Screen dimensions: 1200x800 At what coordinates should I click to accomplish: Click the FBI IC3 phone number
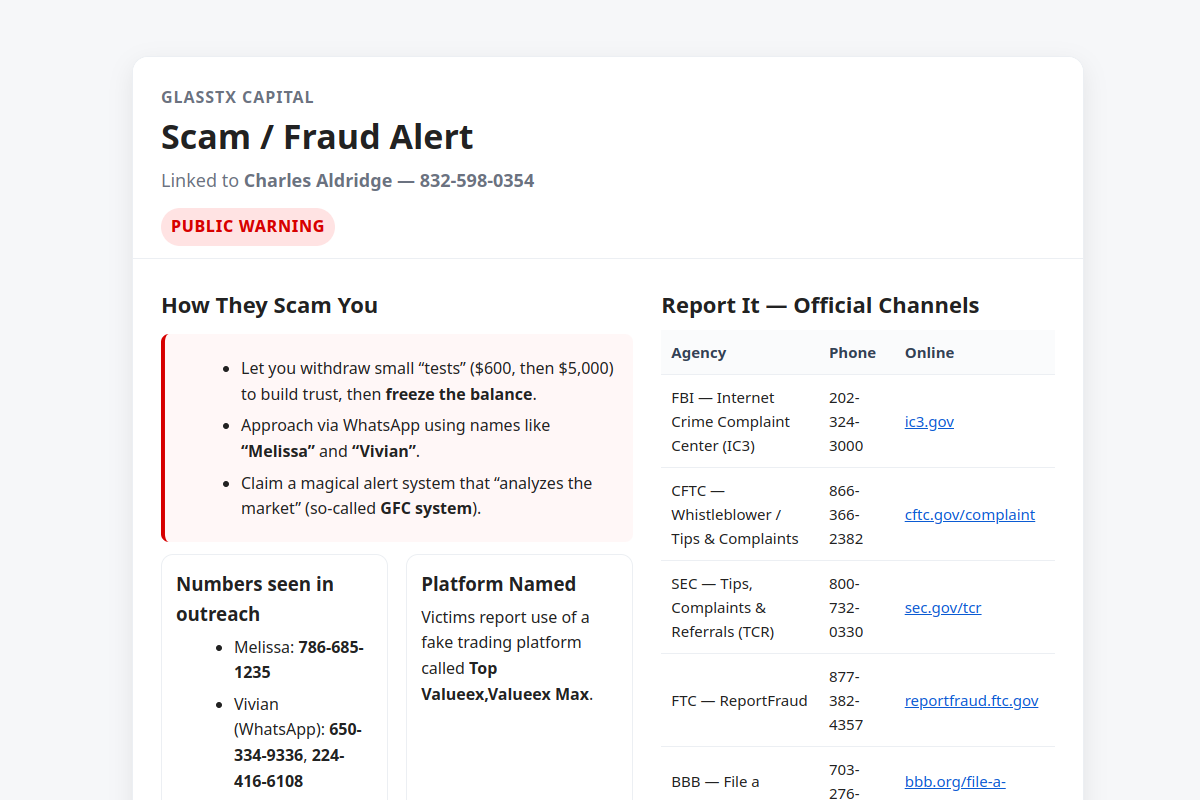point(846,421)
